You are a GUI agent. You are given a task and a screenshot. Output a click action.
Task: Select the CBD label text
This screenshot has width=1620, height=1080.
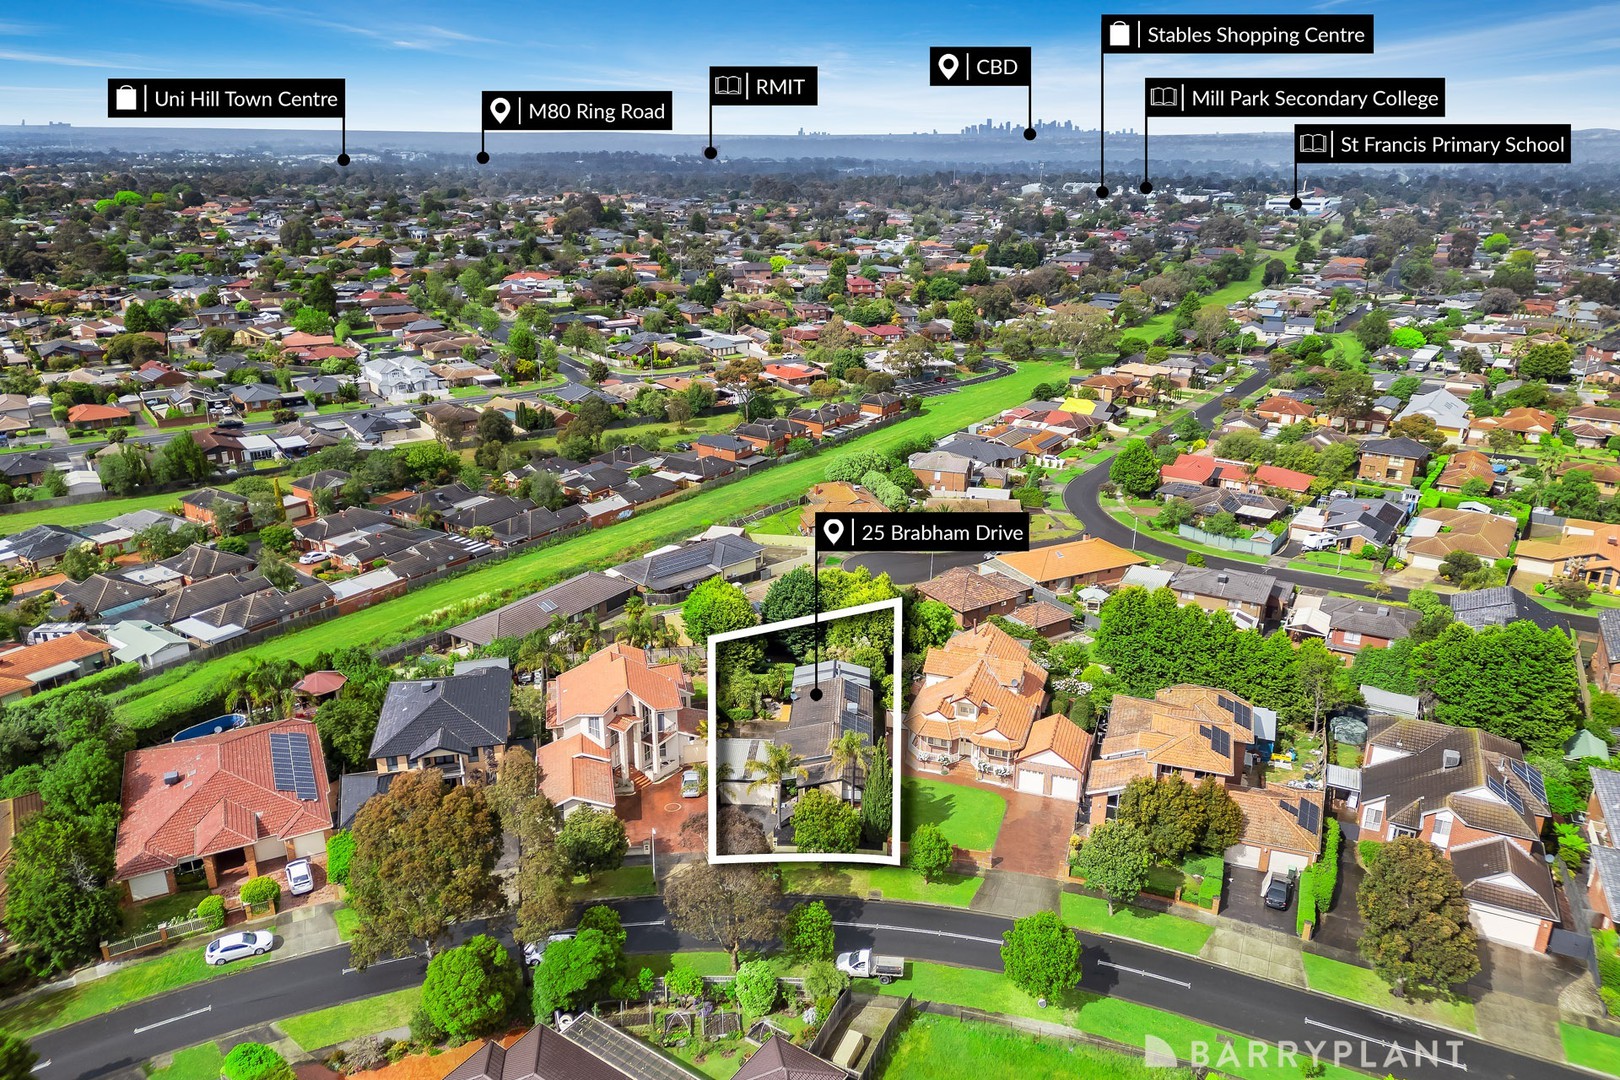coord(997,66)
